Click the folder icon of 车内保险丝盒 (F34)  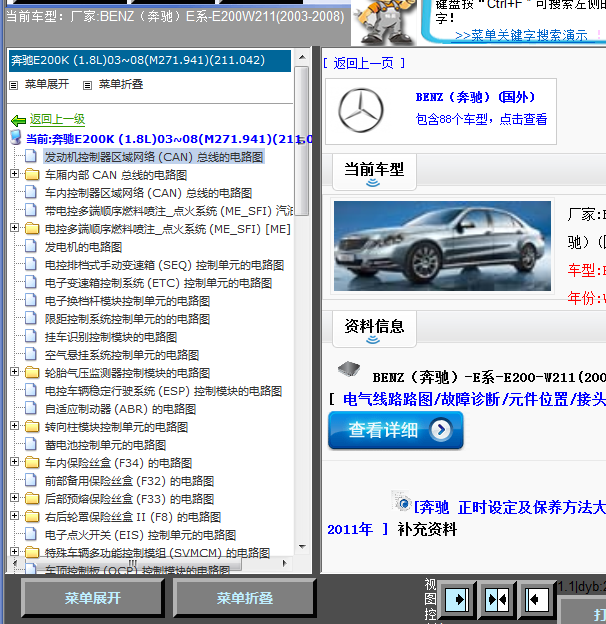tap(32, 462)
